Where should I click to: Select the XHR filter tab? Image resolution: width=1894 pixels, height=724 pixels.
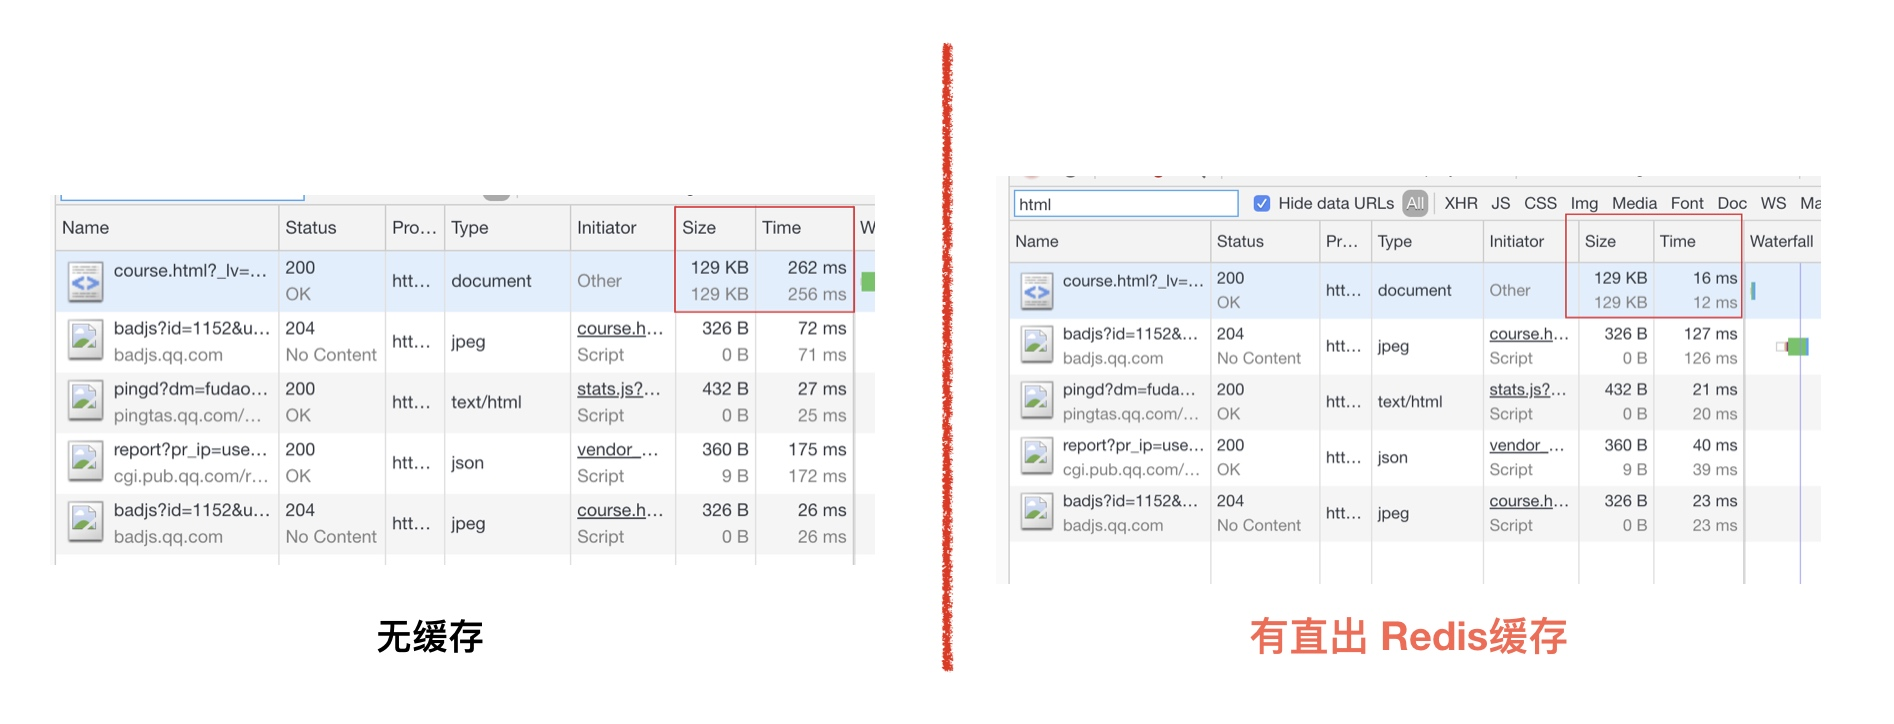(1461, 203)
